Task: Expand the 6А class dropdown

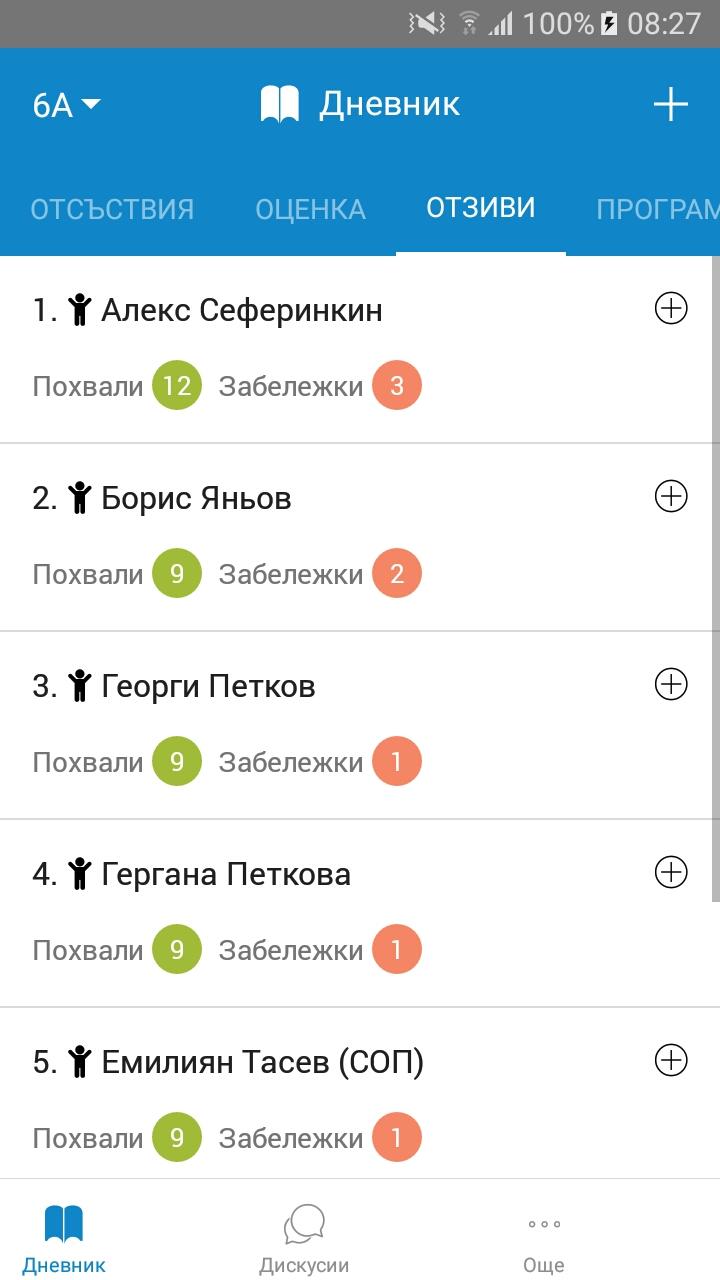Action: tap(67, 105)
